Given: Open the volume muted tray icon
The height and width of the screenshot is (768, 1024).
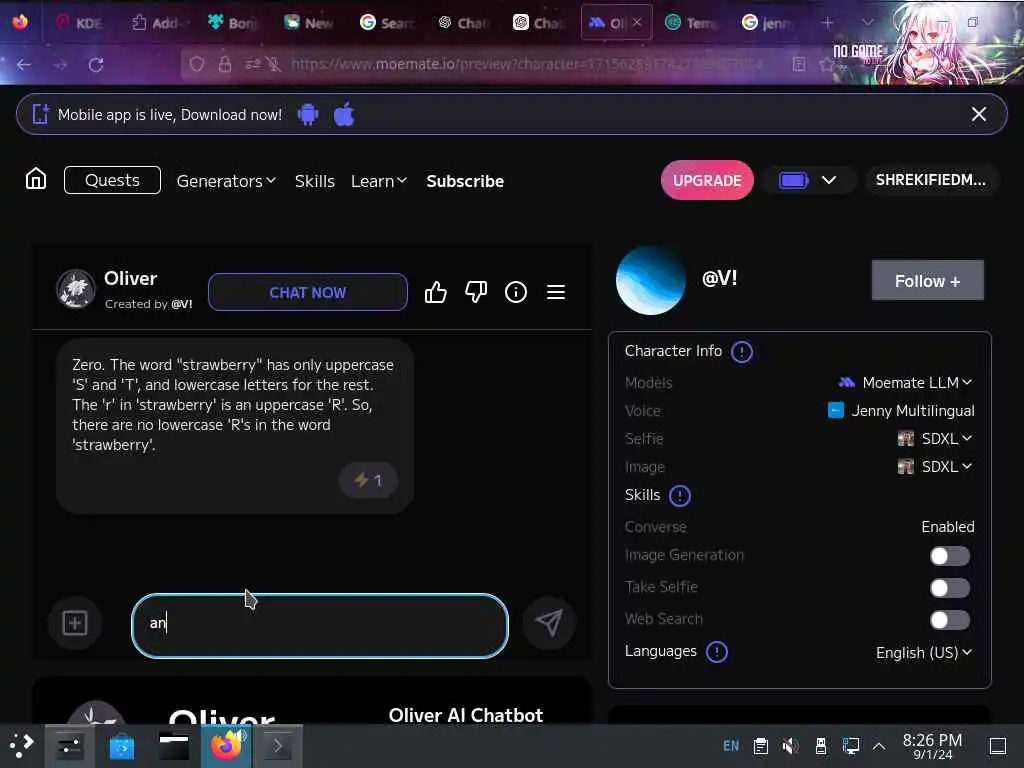Looking at the screenshot, I should coord(790,746).
